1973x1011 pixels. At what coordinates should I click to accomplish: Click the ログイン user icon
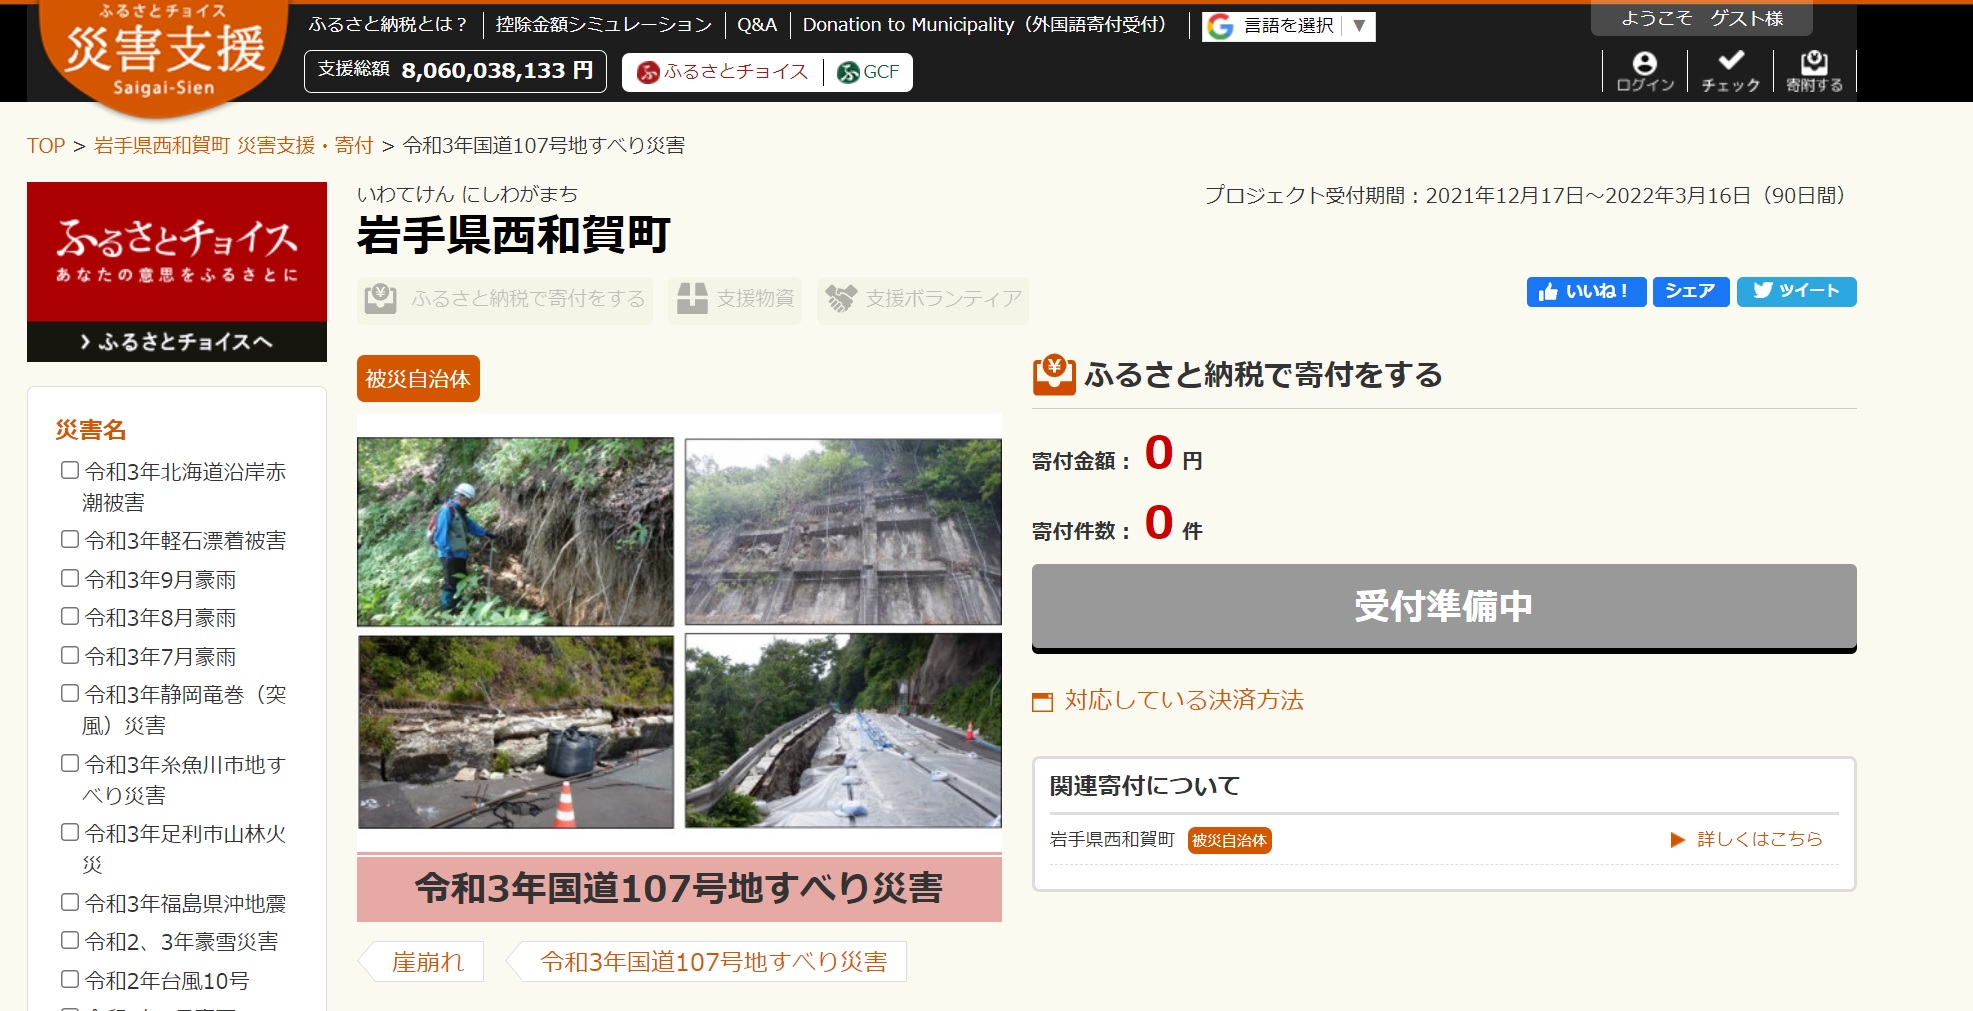pos(1644,71)
